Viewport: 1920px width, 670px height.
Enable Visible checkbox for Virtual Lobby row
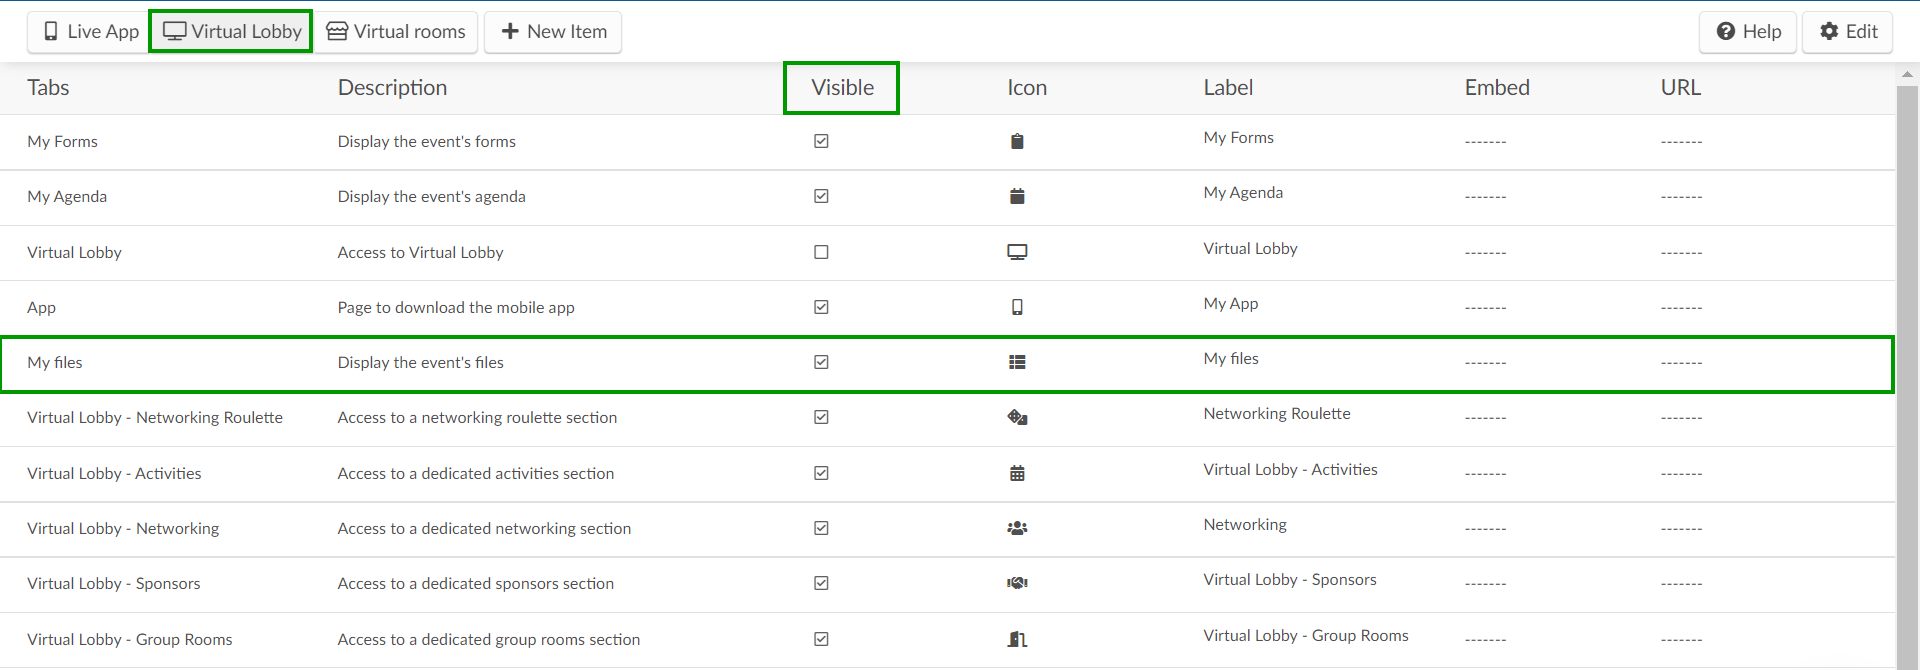pyautogui.click(x=821, y=252)
